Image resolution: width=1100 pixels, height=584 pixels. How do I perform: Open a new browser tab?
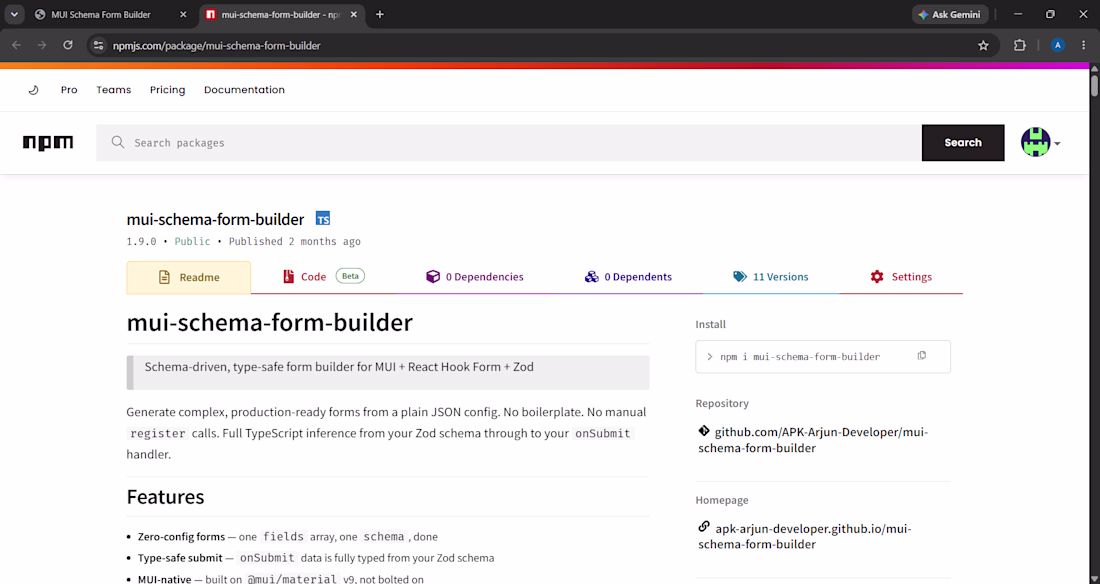pos(380,14)
